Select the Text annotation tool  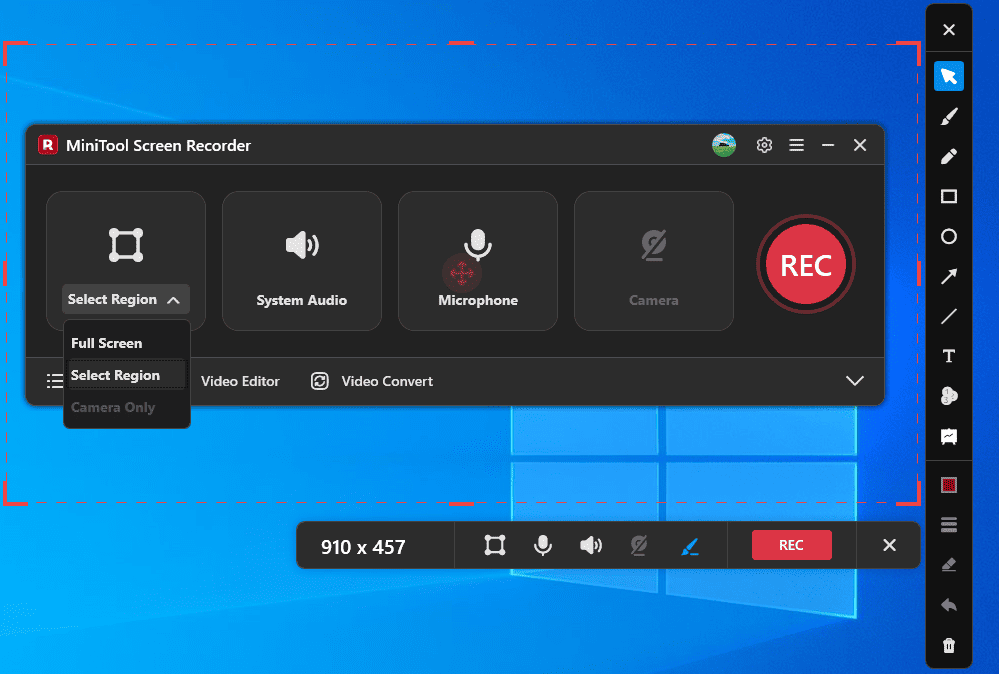coord(948,356)
